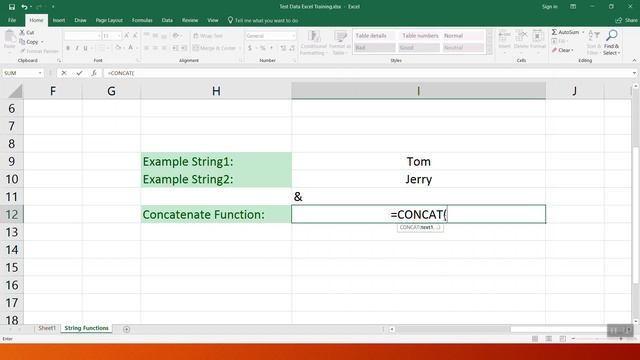Switch to the Sheet1 worksheet tab
Screen dimensions: 640x360
(47, 328)
